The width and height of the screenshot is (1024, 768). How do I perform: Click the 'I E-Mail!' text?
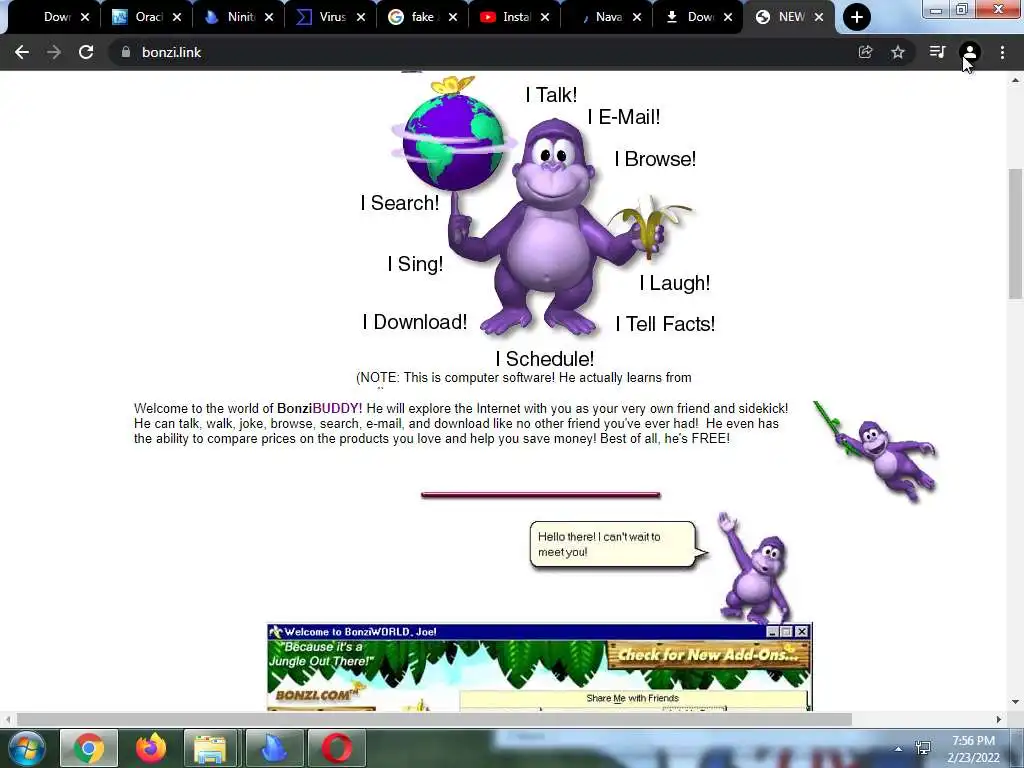point(624,117)
